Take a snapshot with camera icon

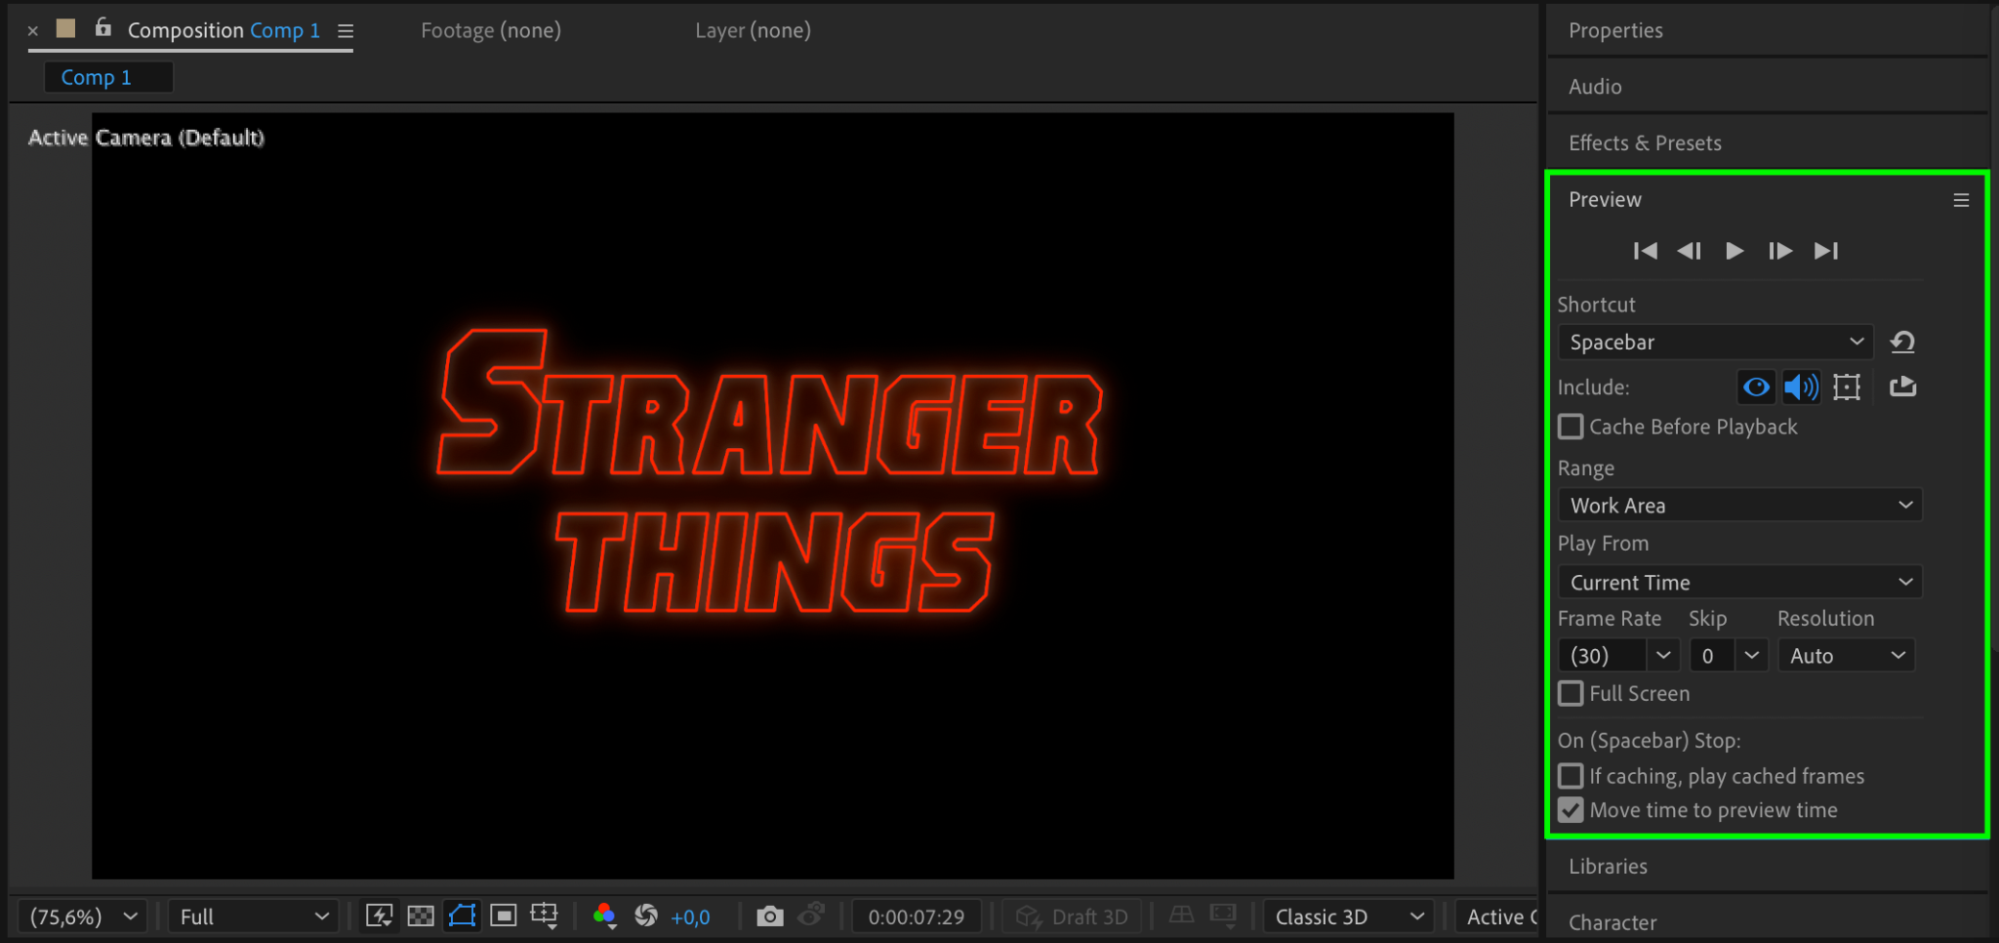[x=769, y=916]
